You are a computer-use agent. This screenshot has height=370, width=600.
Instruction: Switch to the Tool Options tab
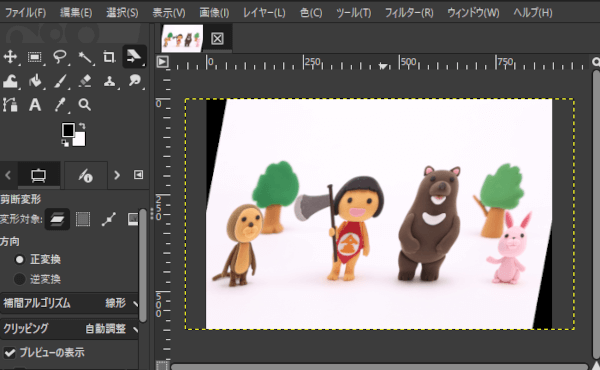coord(39,175)
